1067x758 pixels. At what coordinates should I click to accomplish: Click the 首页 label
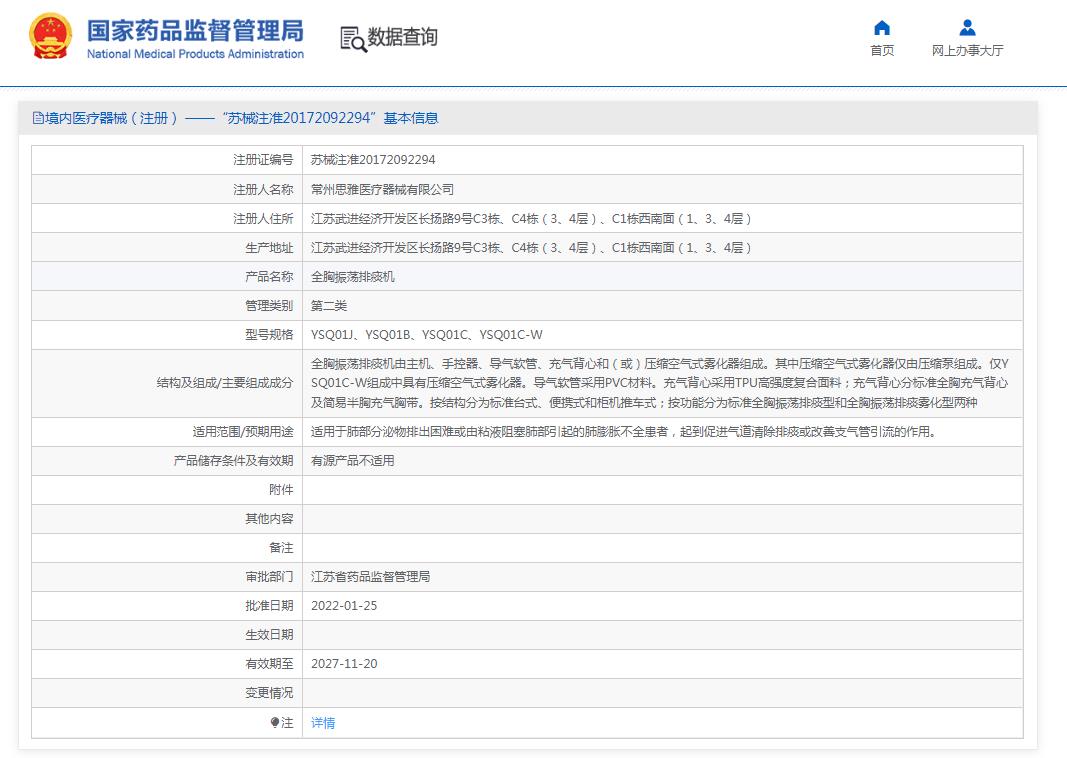tap(882, 50)
